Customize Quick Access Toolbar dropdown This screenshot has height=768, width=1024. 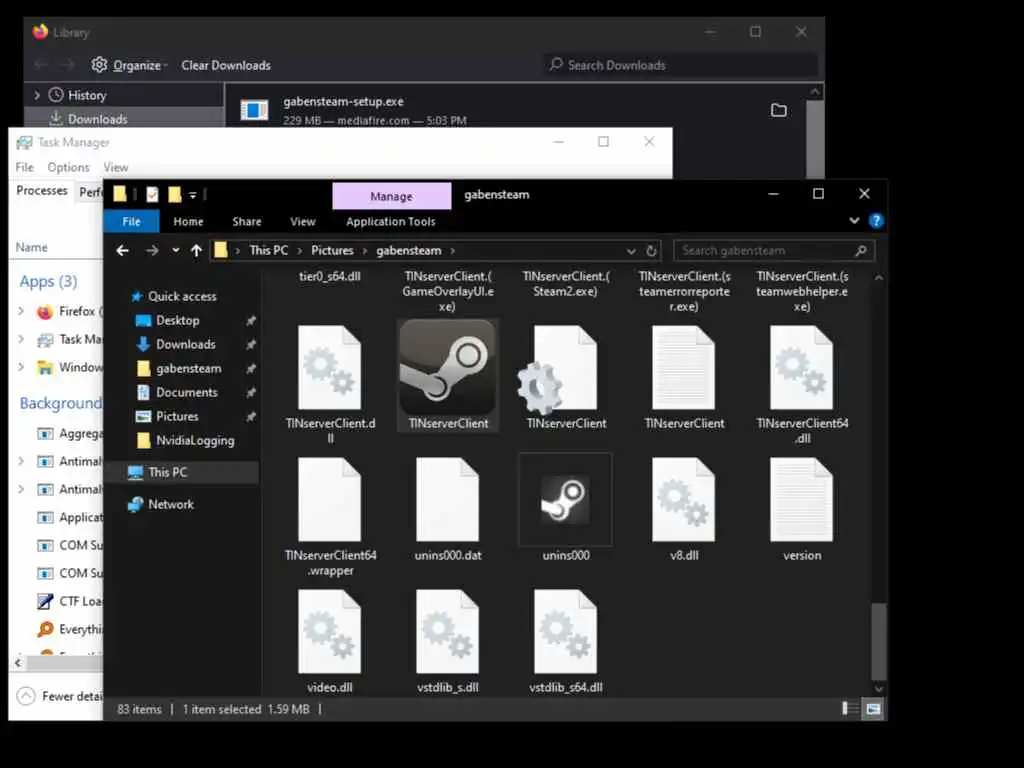[193, 195]
